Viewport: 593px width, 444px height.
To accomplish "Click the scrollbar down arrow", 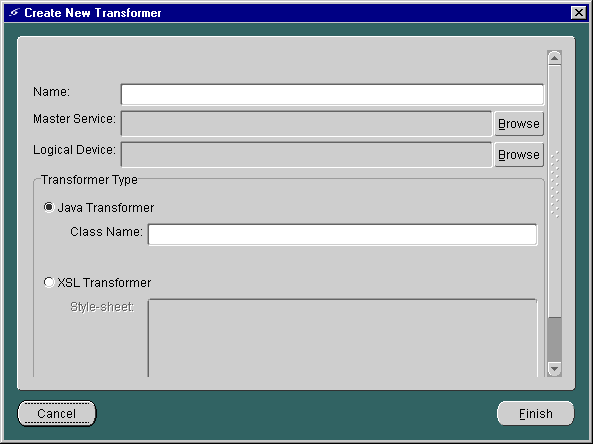I will click(554, 368).
